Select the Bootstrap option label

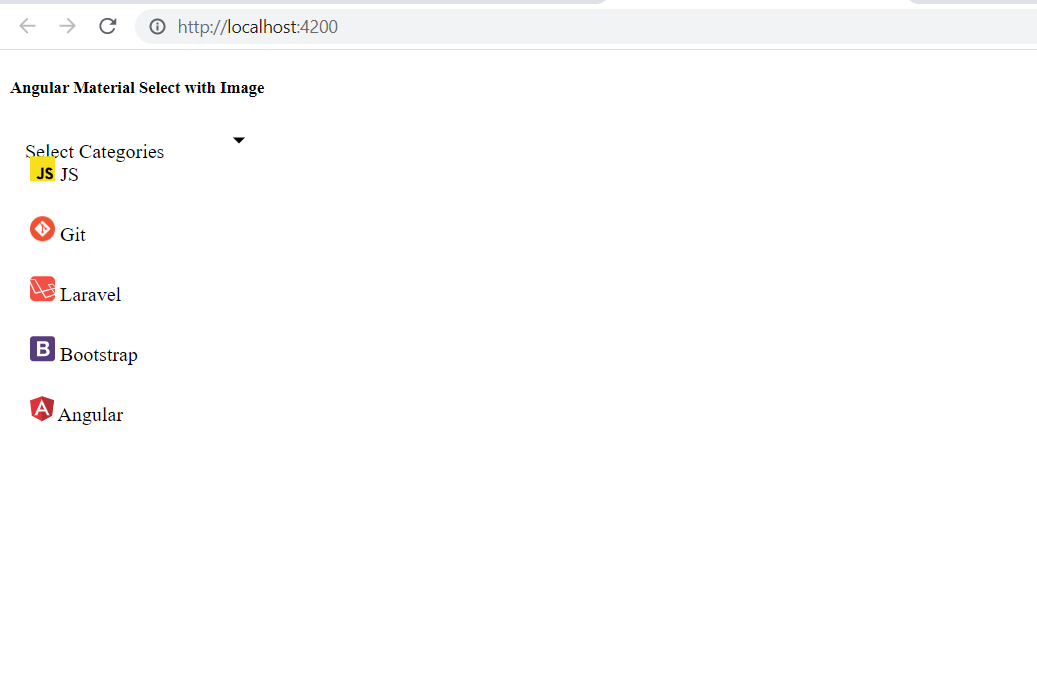[99, 355]
